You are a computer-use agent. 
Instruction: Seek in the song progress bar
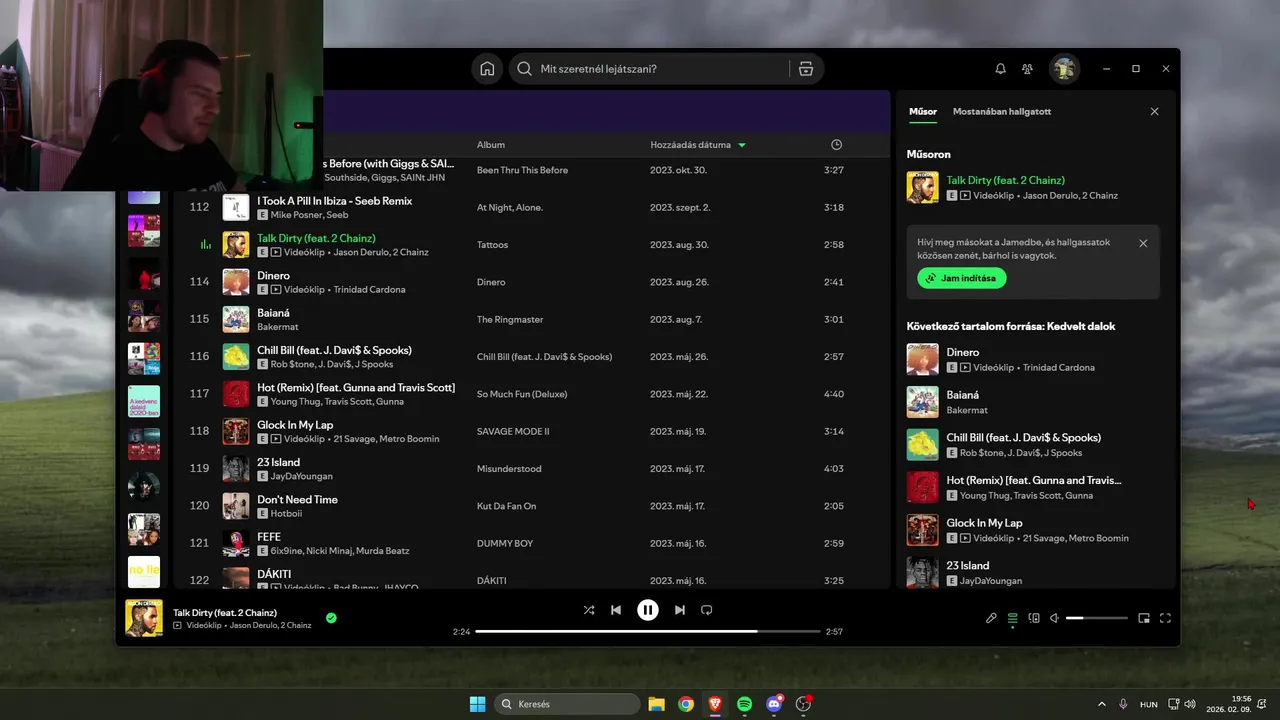(x=648, y=632)
